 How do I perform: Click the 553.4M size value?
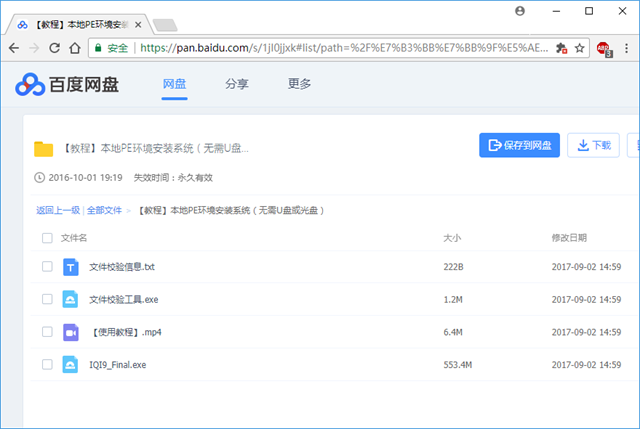coord(458,365)
